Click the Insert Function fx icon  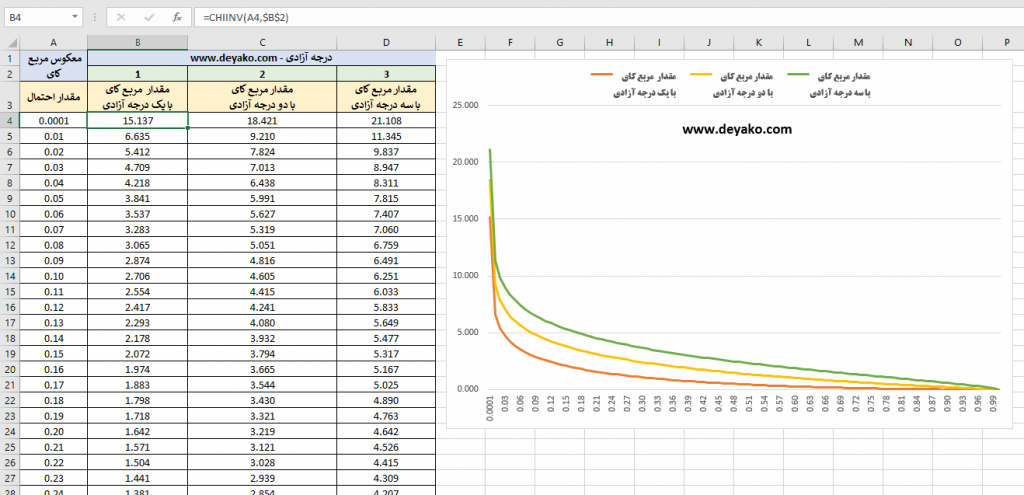point(177,17)
